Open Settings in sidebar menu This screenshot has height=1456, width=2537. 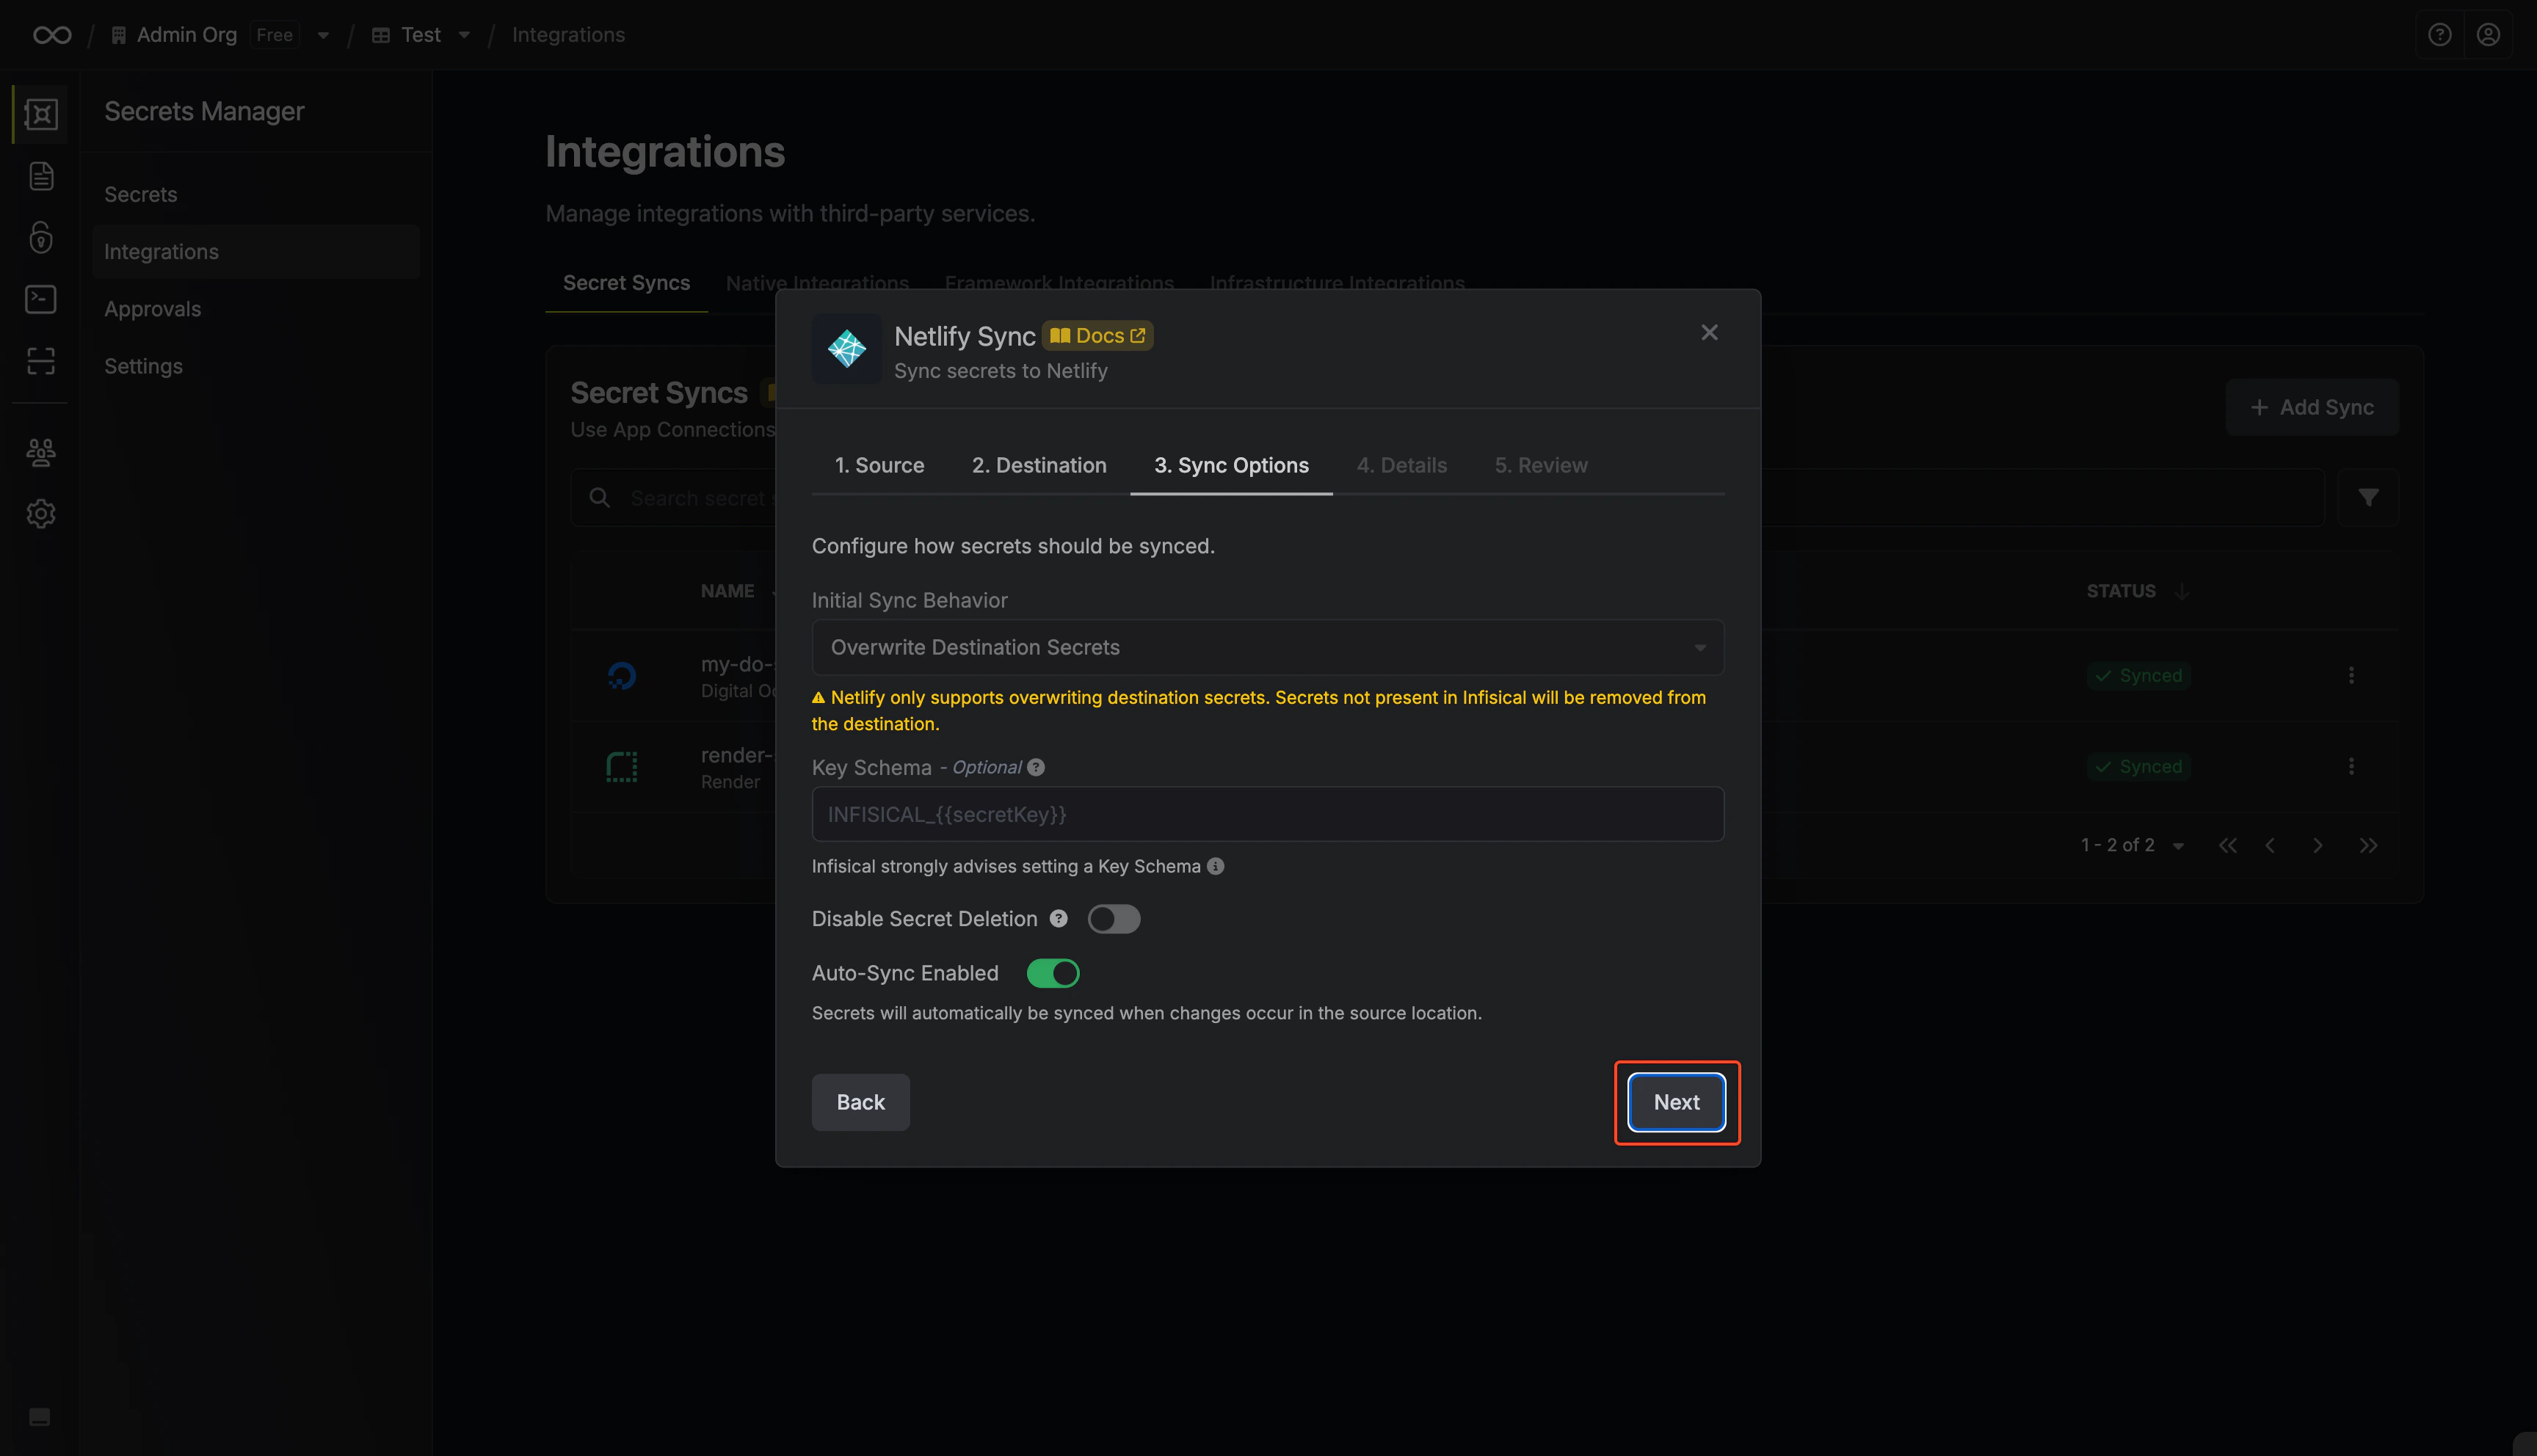point(255,366)
